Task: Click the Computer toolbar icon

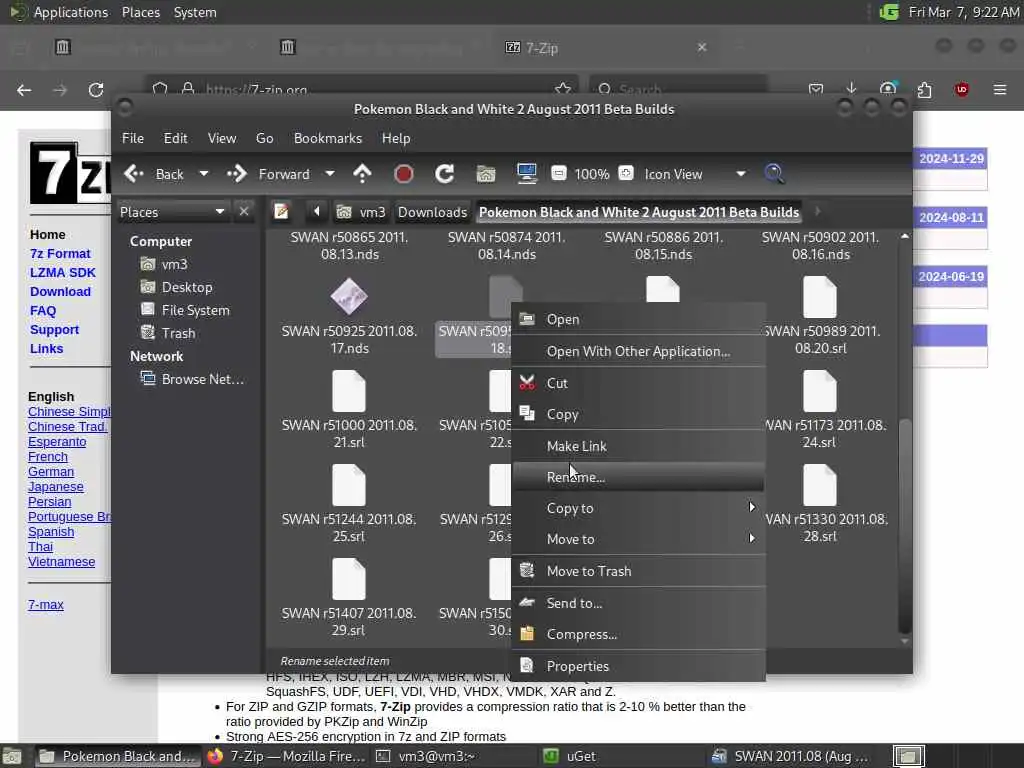Action: coord(526,174)
